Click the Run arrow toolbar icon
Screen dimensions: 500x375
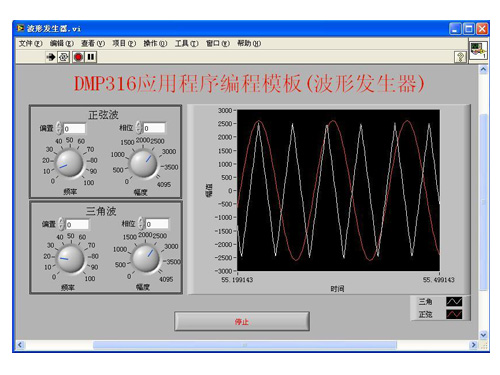pyautogui.click(x=51, y=57)
